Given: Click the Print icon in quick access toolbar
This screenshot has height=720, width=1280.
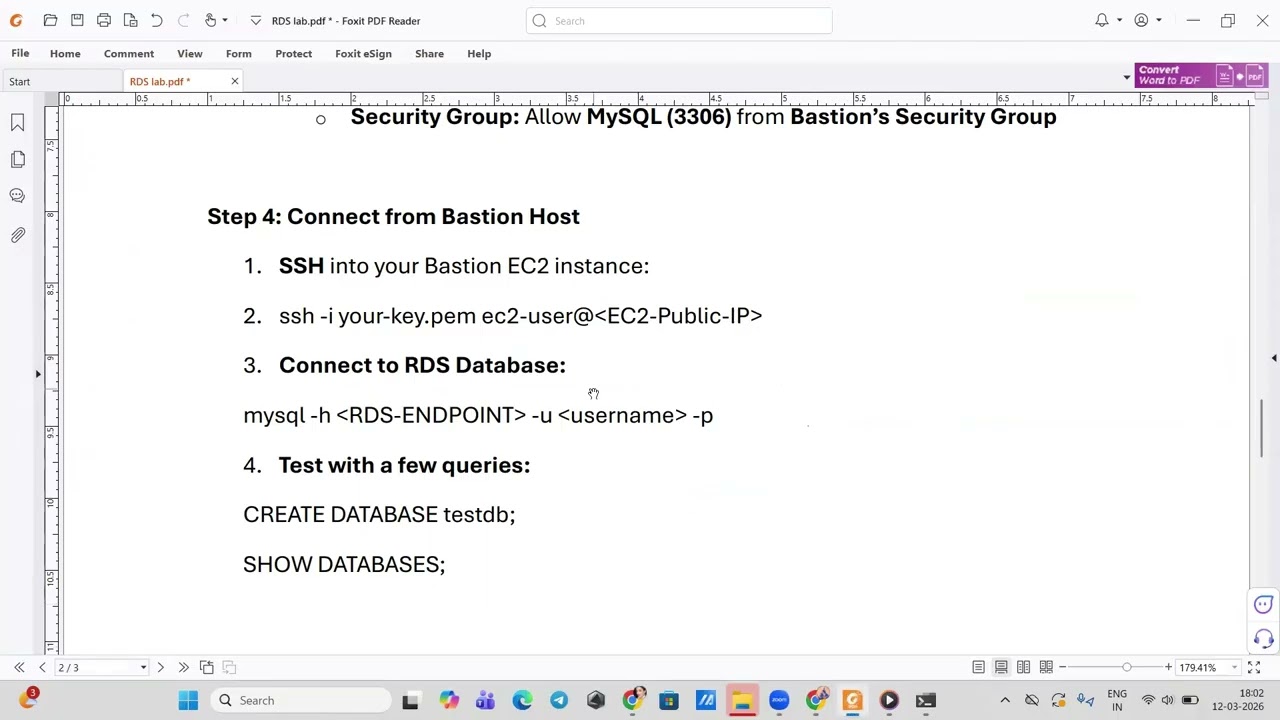Looking at the screenshot, I should (104, 20).
